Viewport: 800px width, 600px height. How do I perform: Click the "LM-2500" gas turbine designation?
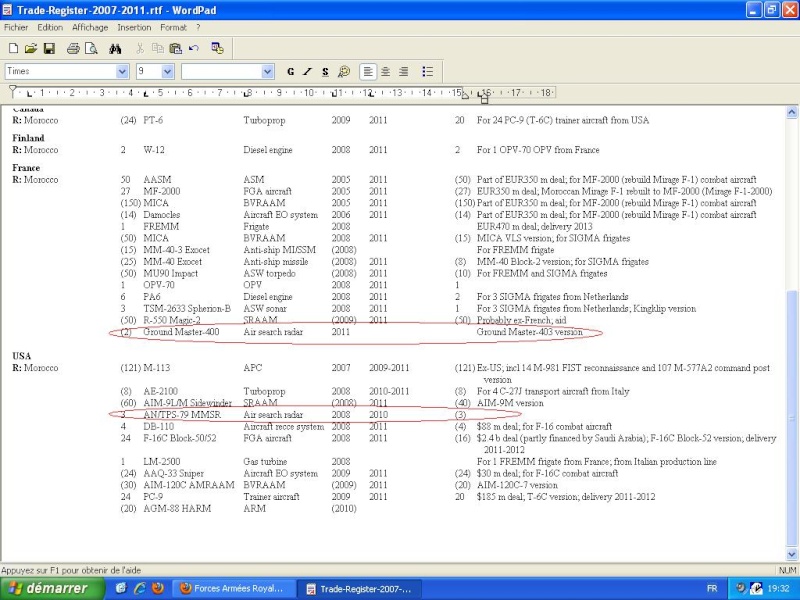tap(162, 461)
